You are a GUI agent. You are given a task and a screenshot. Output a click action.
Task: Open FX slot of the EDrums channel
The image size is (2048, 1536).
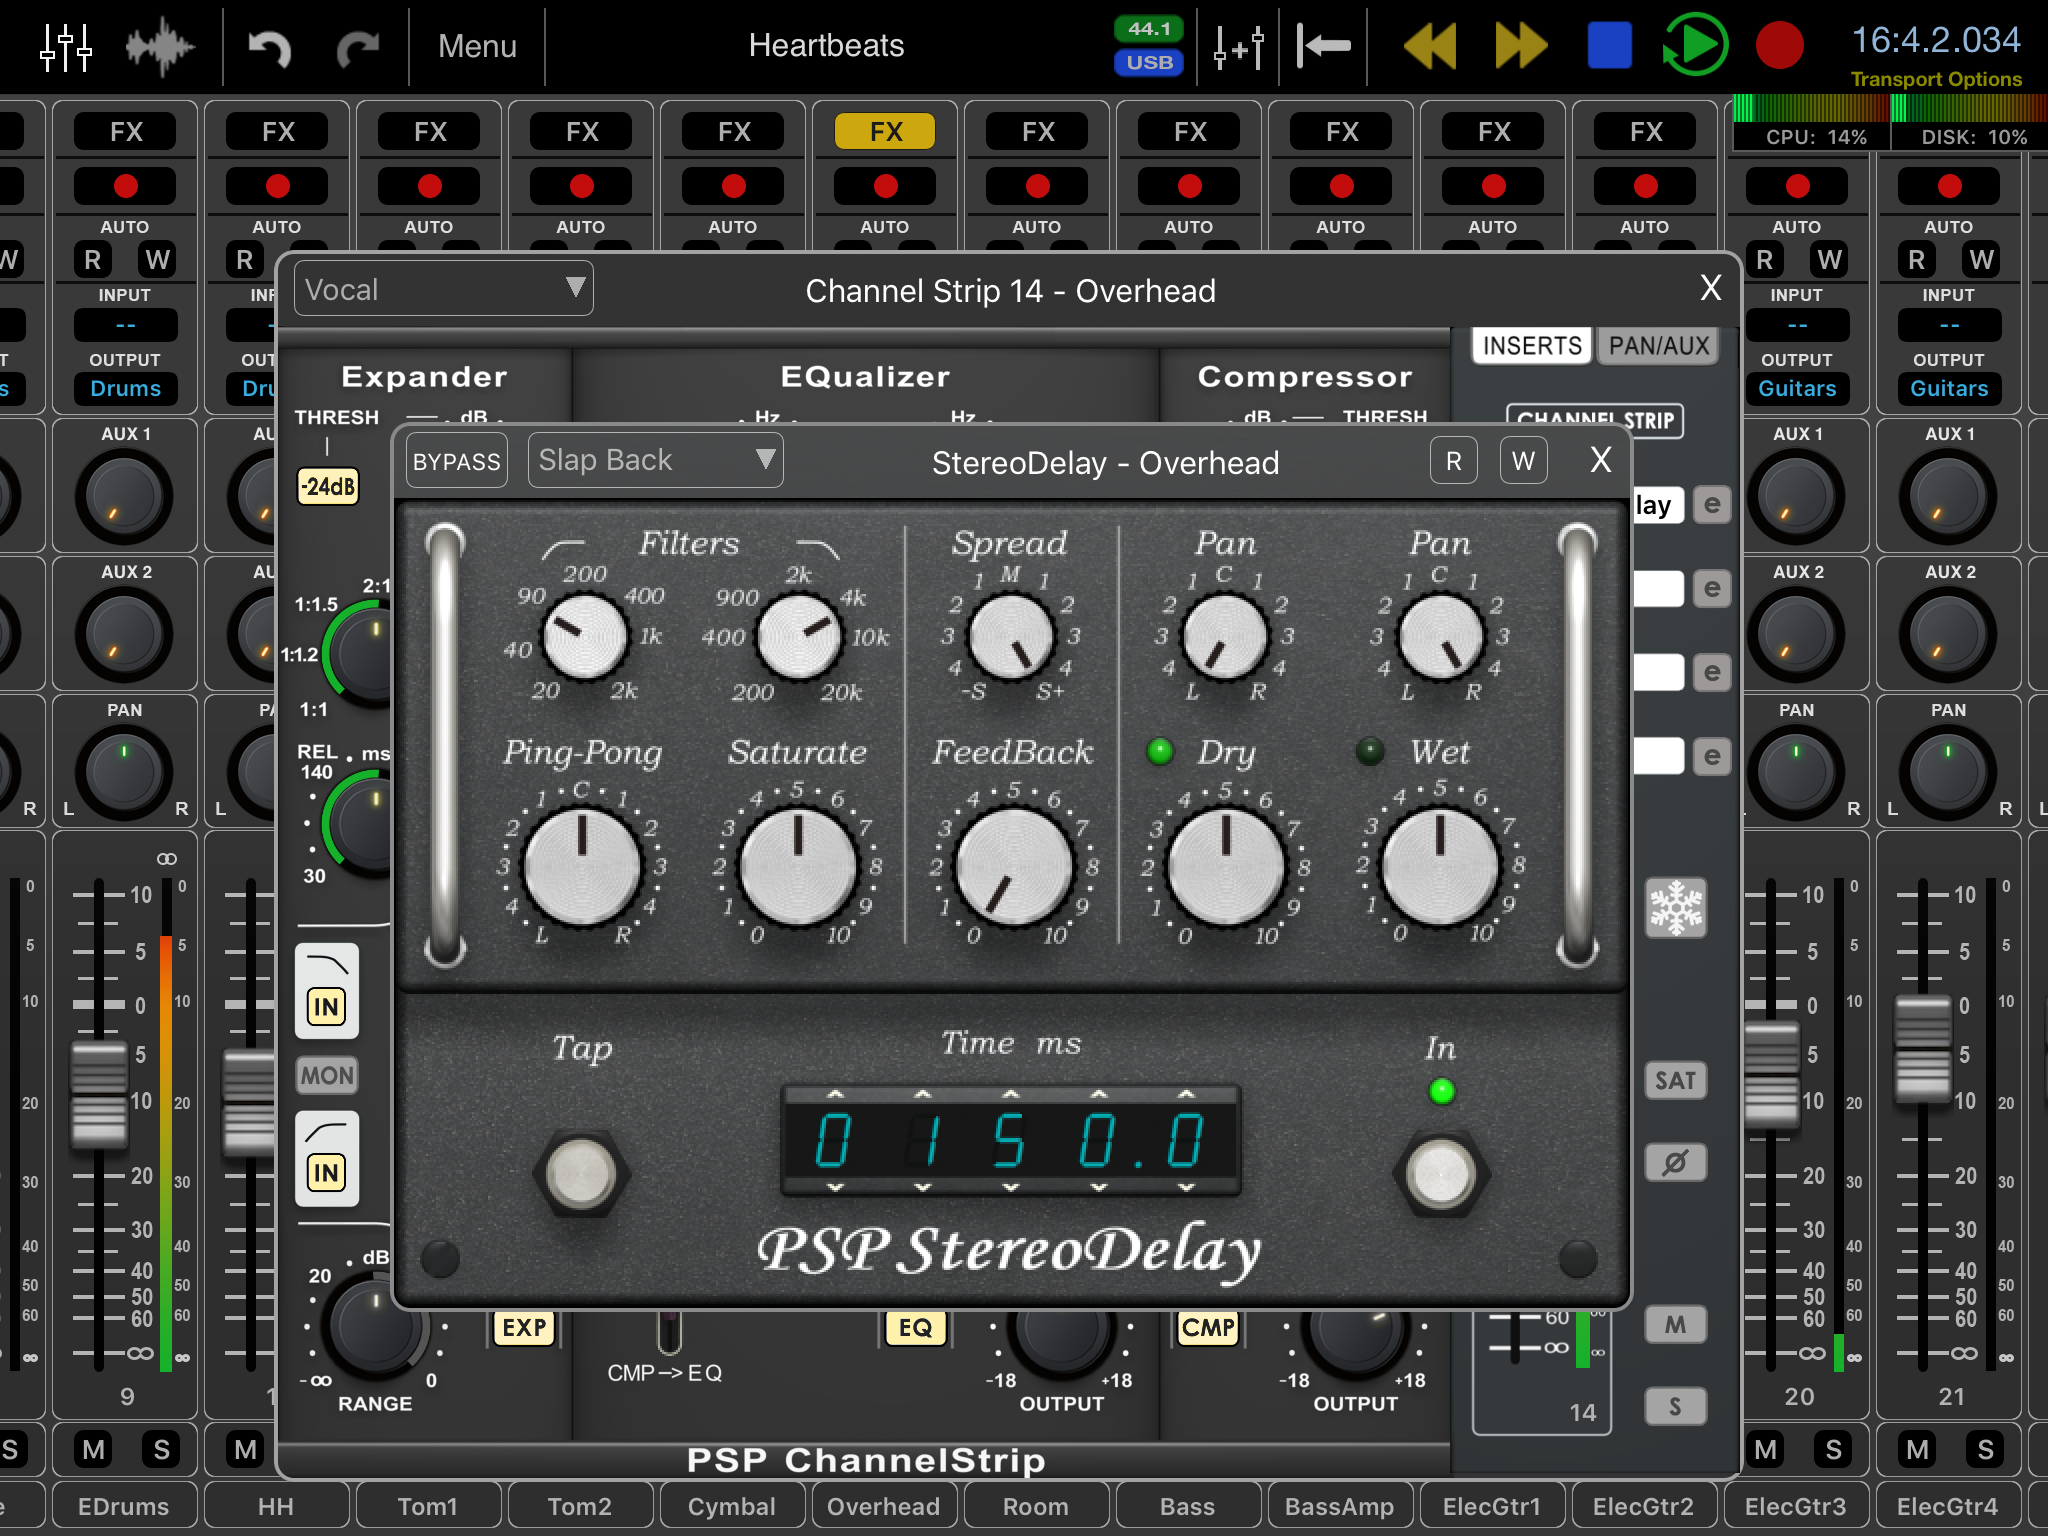pos(126,131)
